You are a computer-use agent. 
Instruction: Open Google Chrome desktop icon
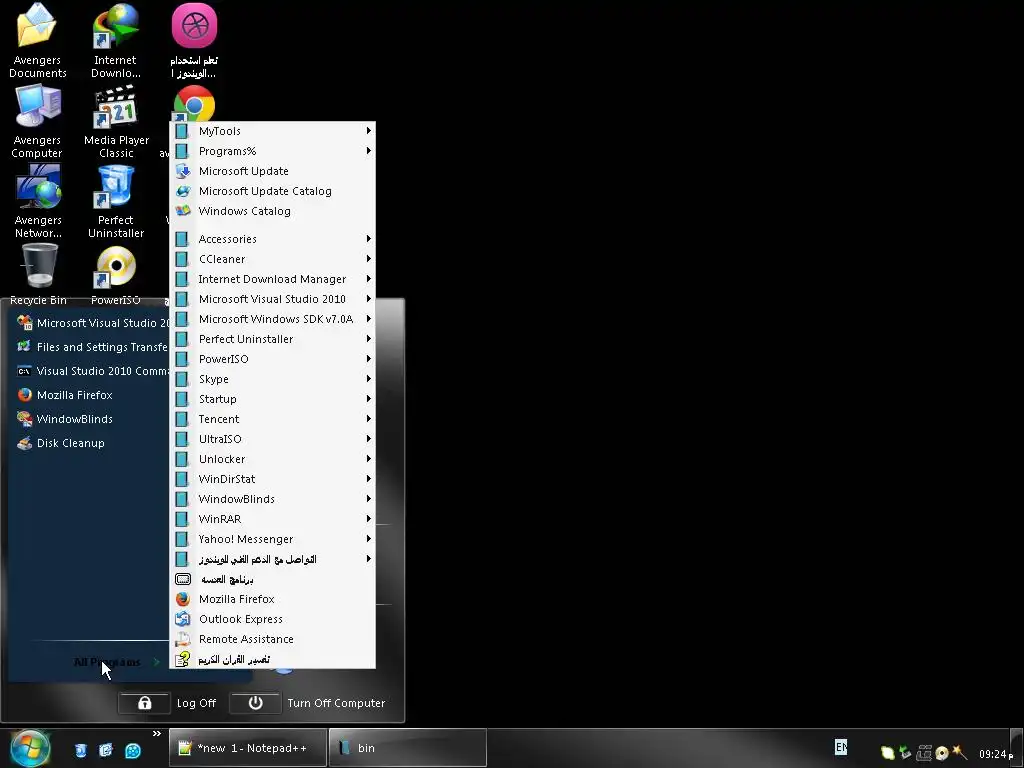tap(195, 104)
